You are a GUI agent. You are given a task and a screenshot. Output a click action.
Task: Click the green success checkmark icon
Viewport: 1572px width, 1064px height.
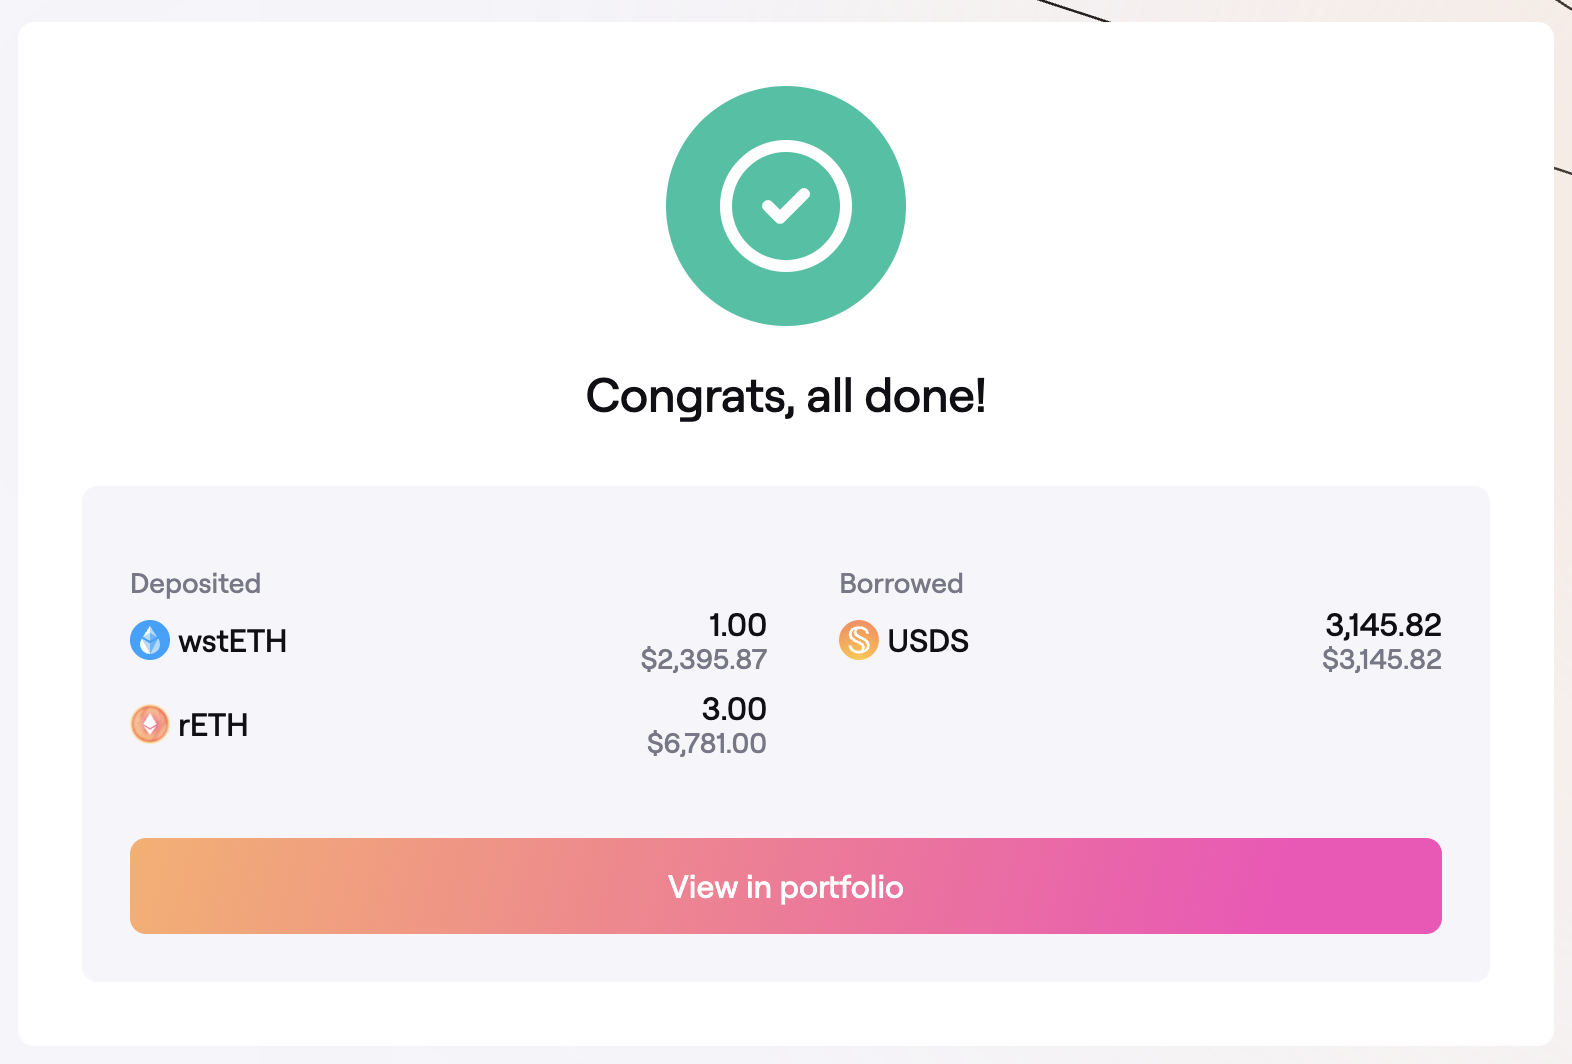click(786, 206)
